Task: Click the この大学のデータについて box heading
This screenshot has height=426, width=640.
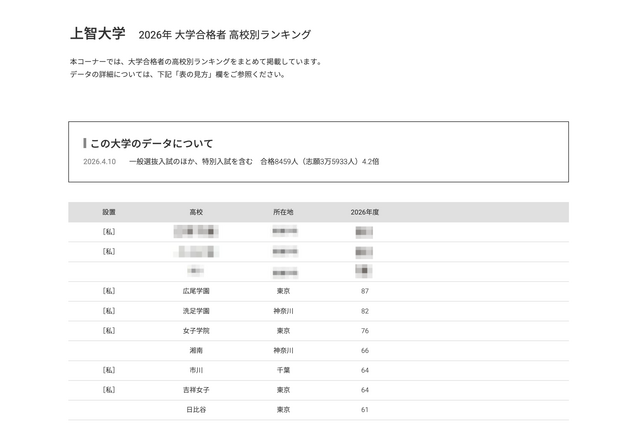Action: click(x=151, y=144)
